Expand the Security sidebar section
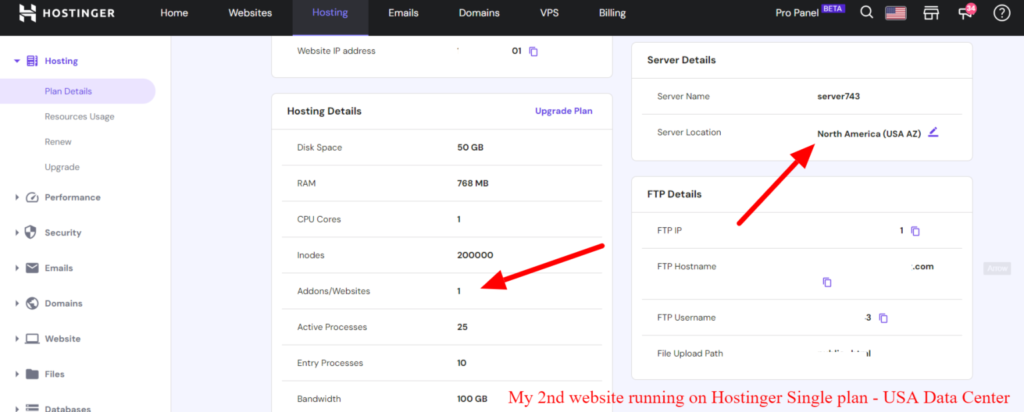This screenshot has height=412, width=1024. pyautogui.click(x=17, y=232)
